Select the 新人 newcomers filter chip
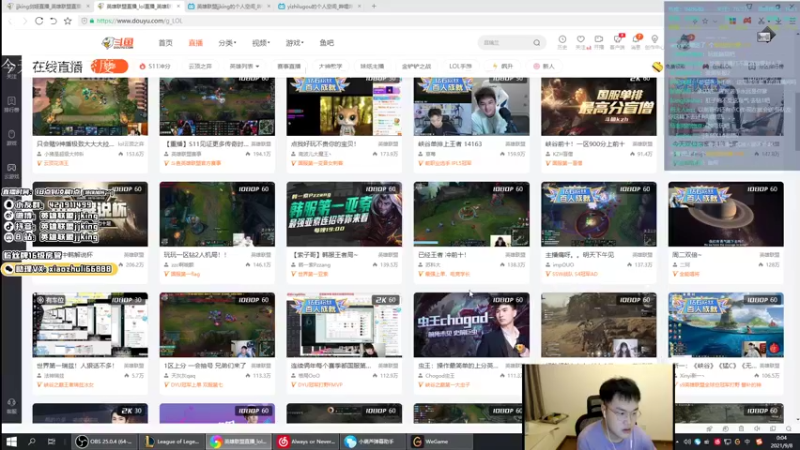800x450 pixels. point(544,66)
